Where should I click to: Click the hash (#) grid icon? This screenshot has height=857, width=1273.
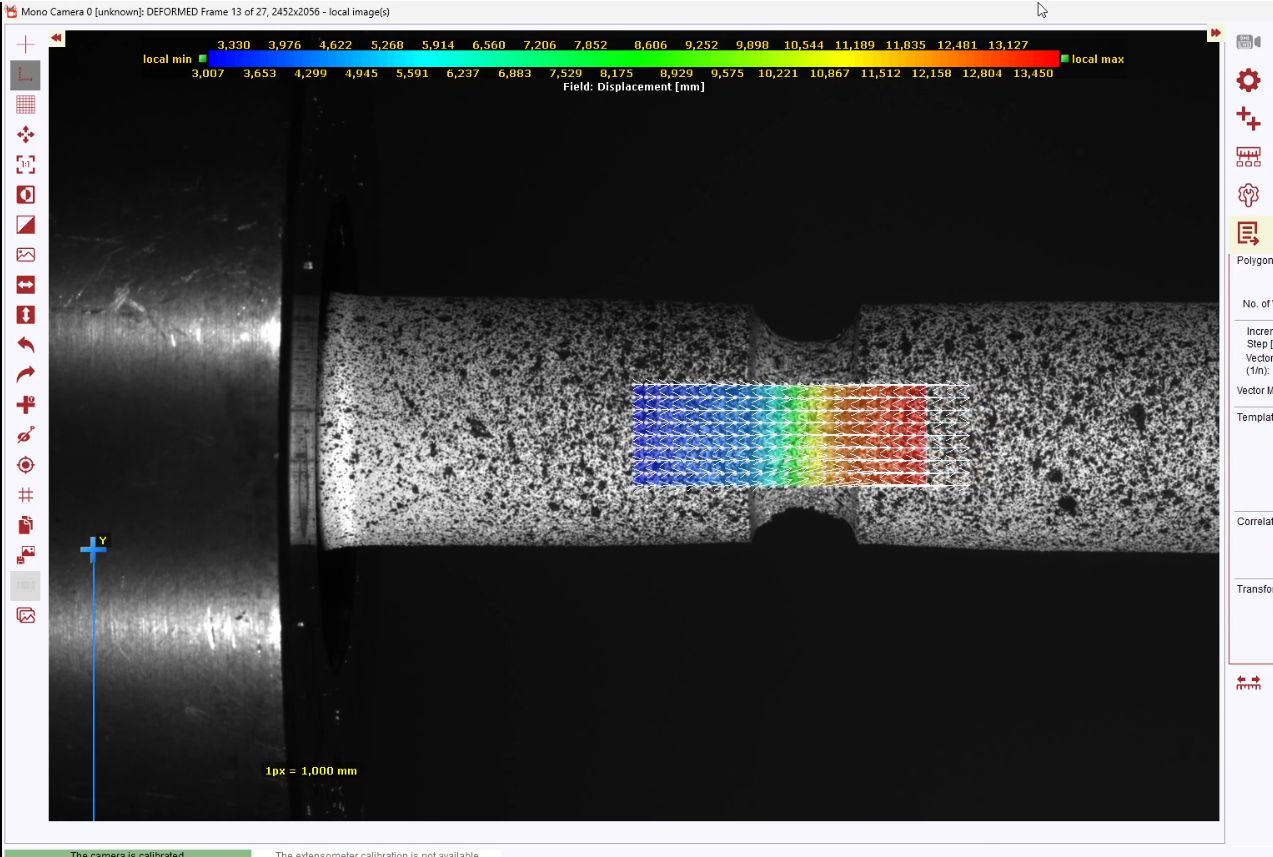pos(26,495)
